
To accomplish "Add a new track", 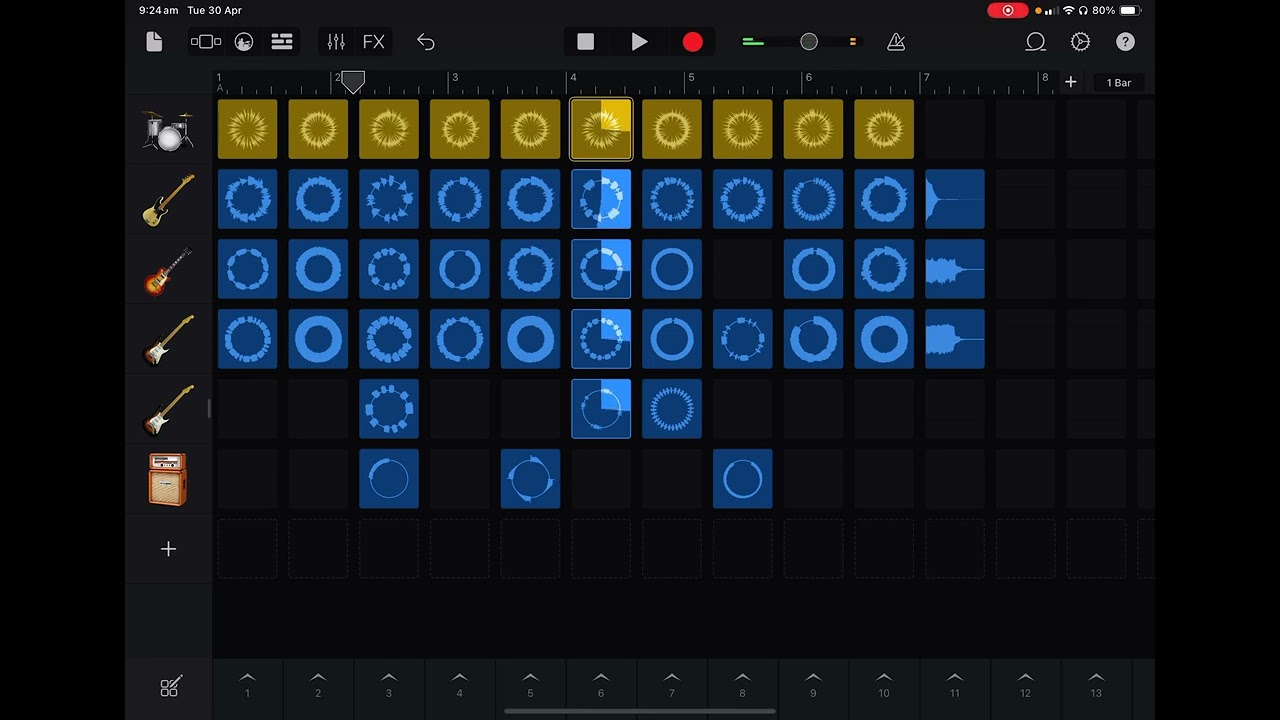I will (x=168, y=549).
